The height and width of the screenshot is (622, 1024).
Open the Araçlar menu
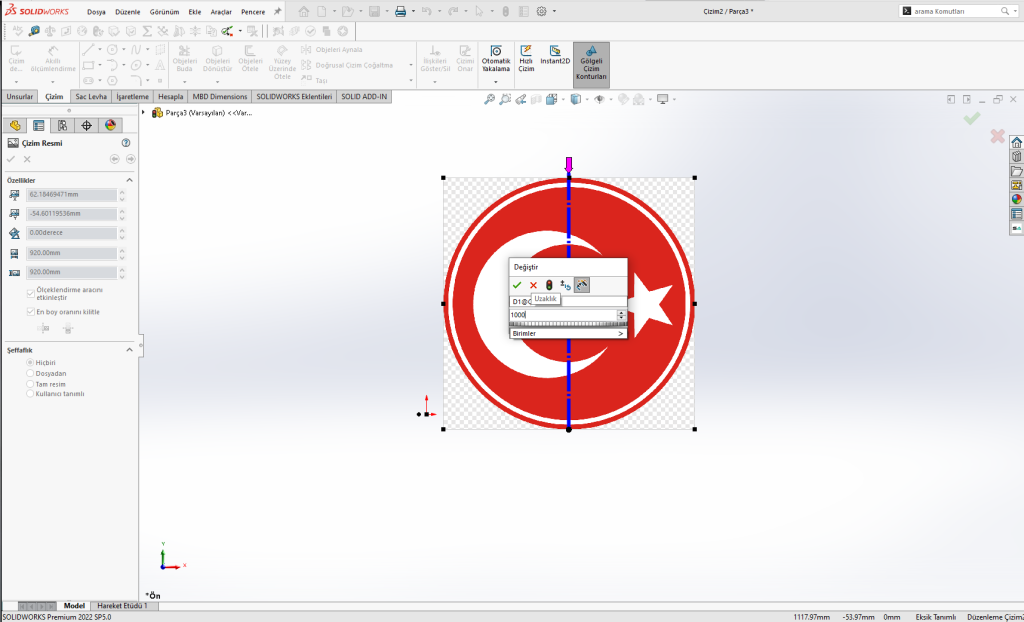click(220, 12)
